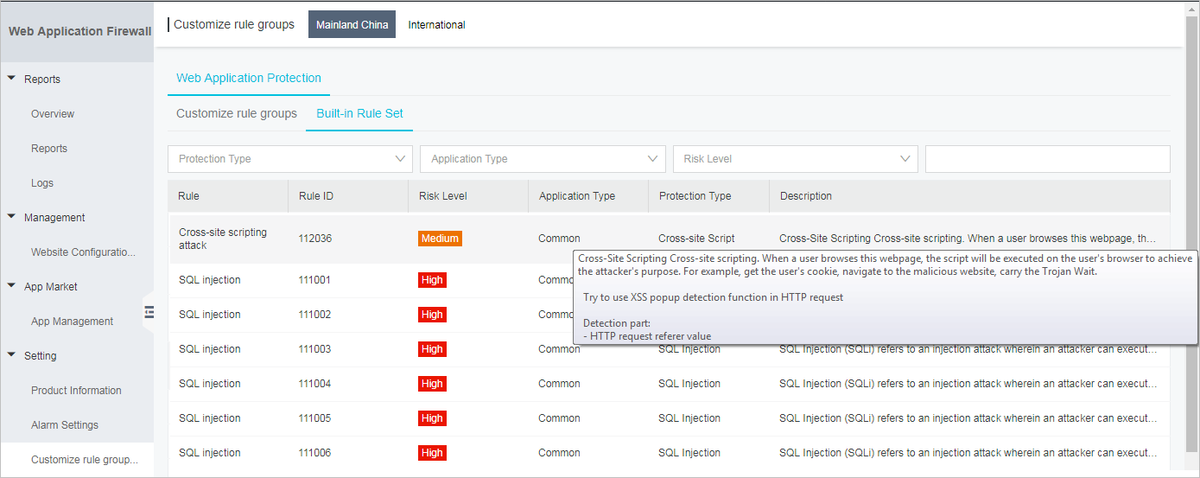Select the Web Application Protection tab
Viewport: 1200px width, 478px height.
pos(249,78)
